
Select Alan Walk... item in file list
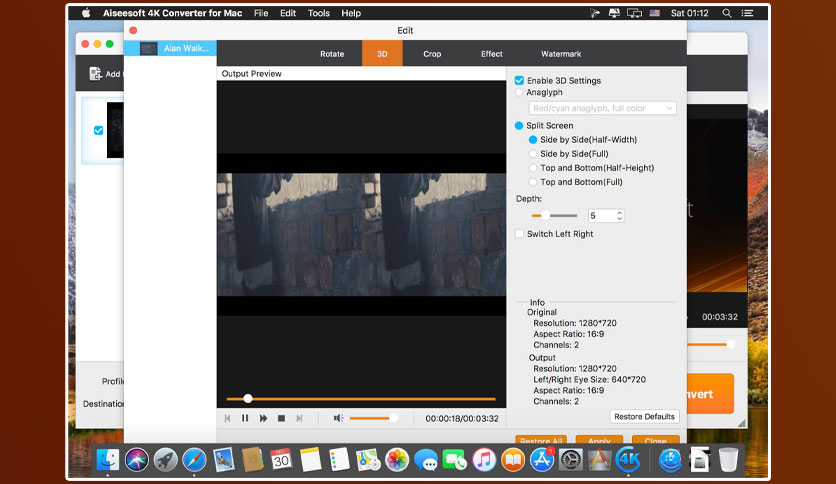pos(170,48)
